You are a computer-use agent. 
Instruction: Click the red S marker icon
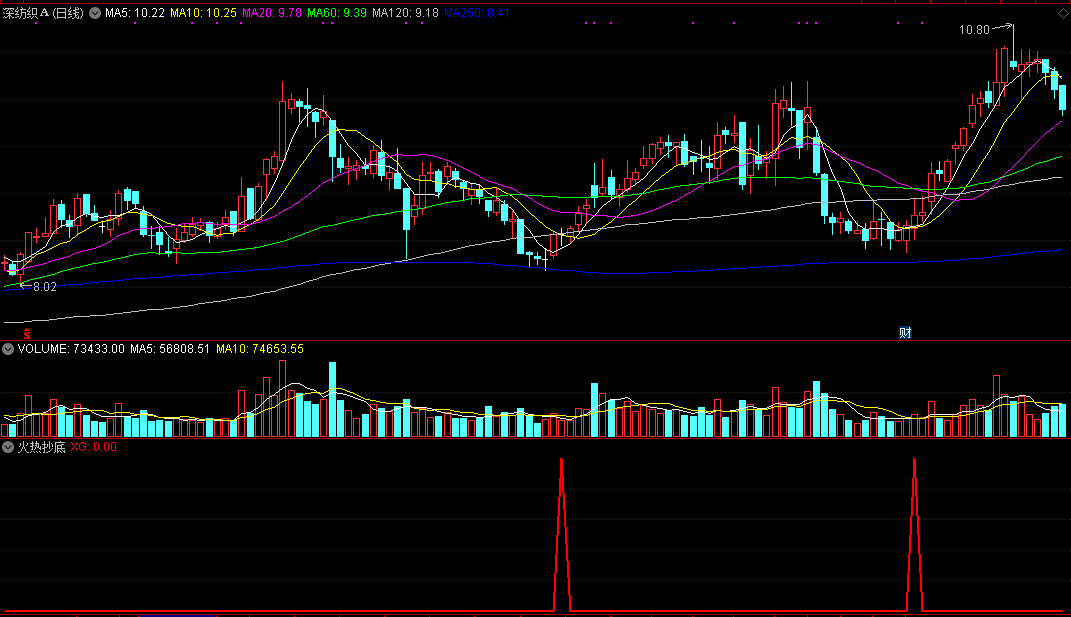pos(27,334)
